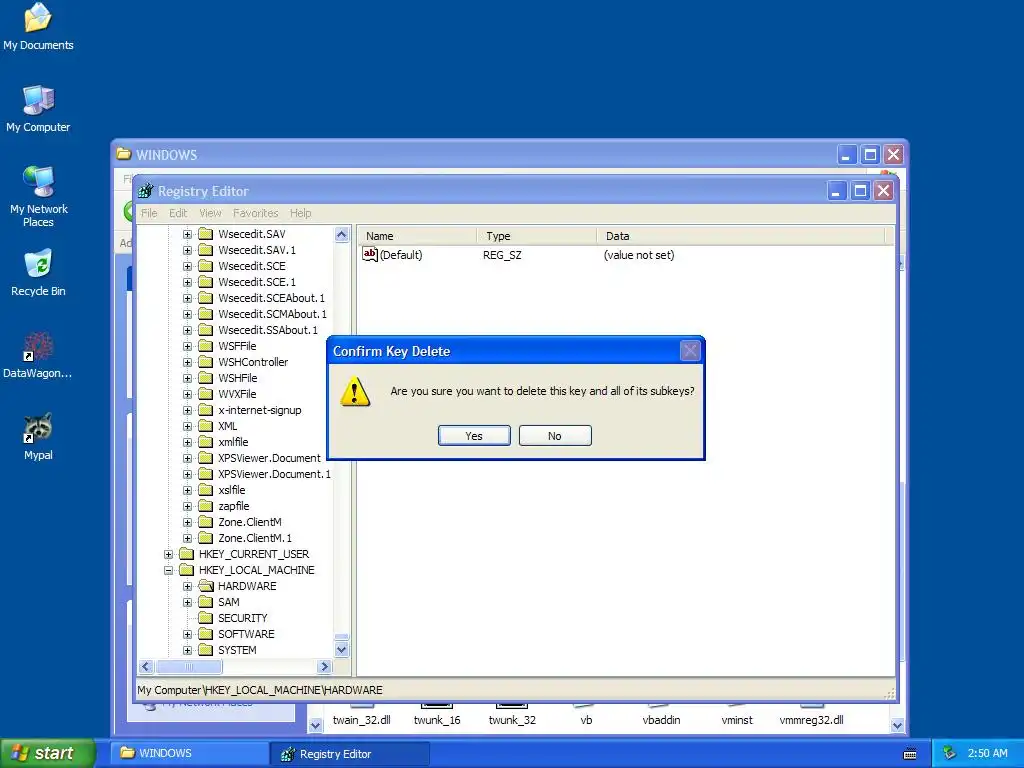Collapse the HKEY_LOCAL_MACHINE hive
The width and height of the screenshot is (1024, 768).
(168, 570)
